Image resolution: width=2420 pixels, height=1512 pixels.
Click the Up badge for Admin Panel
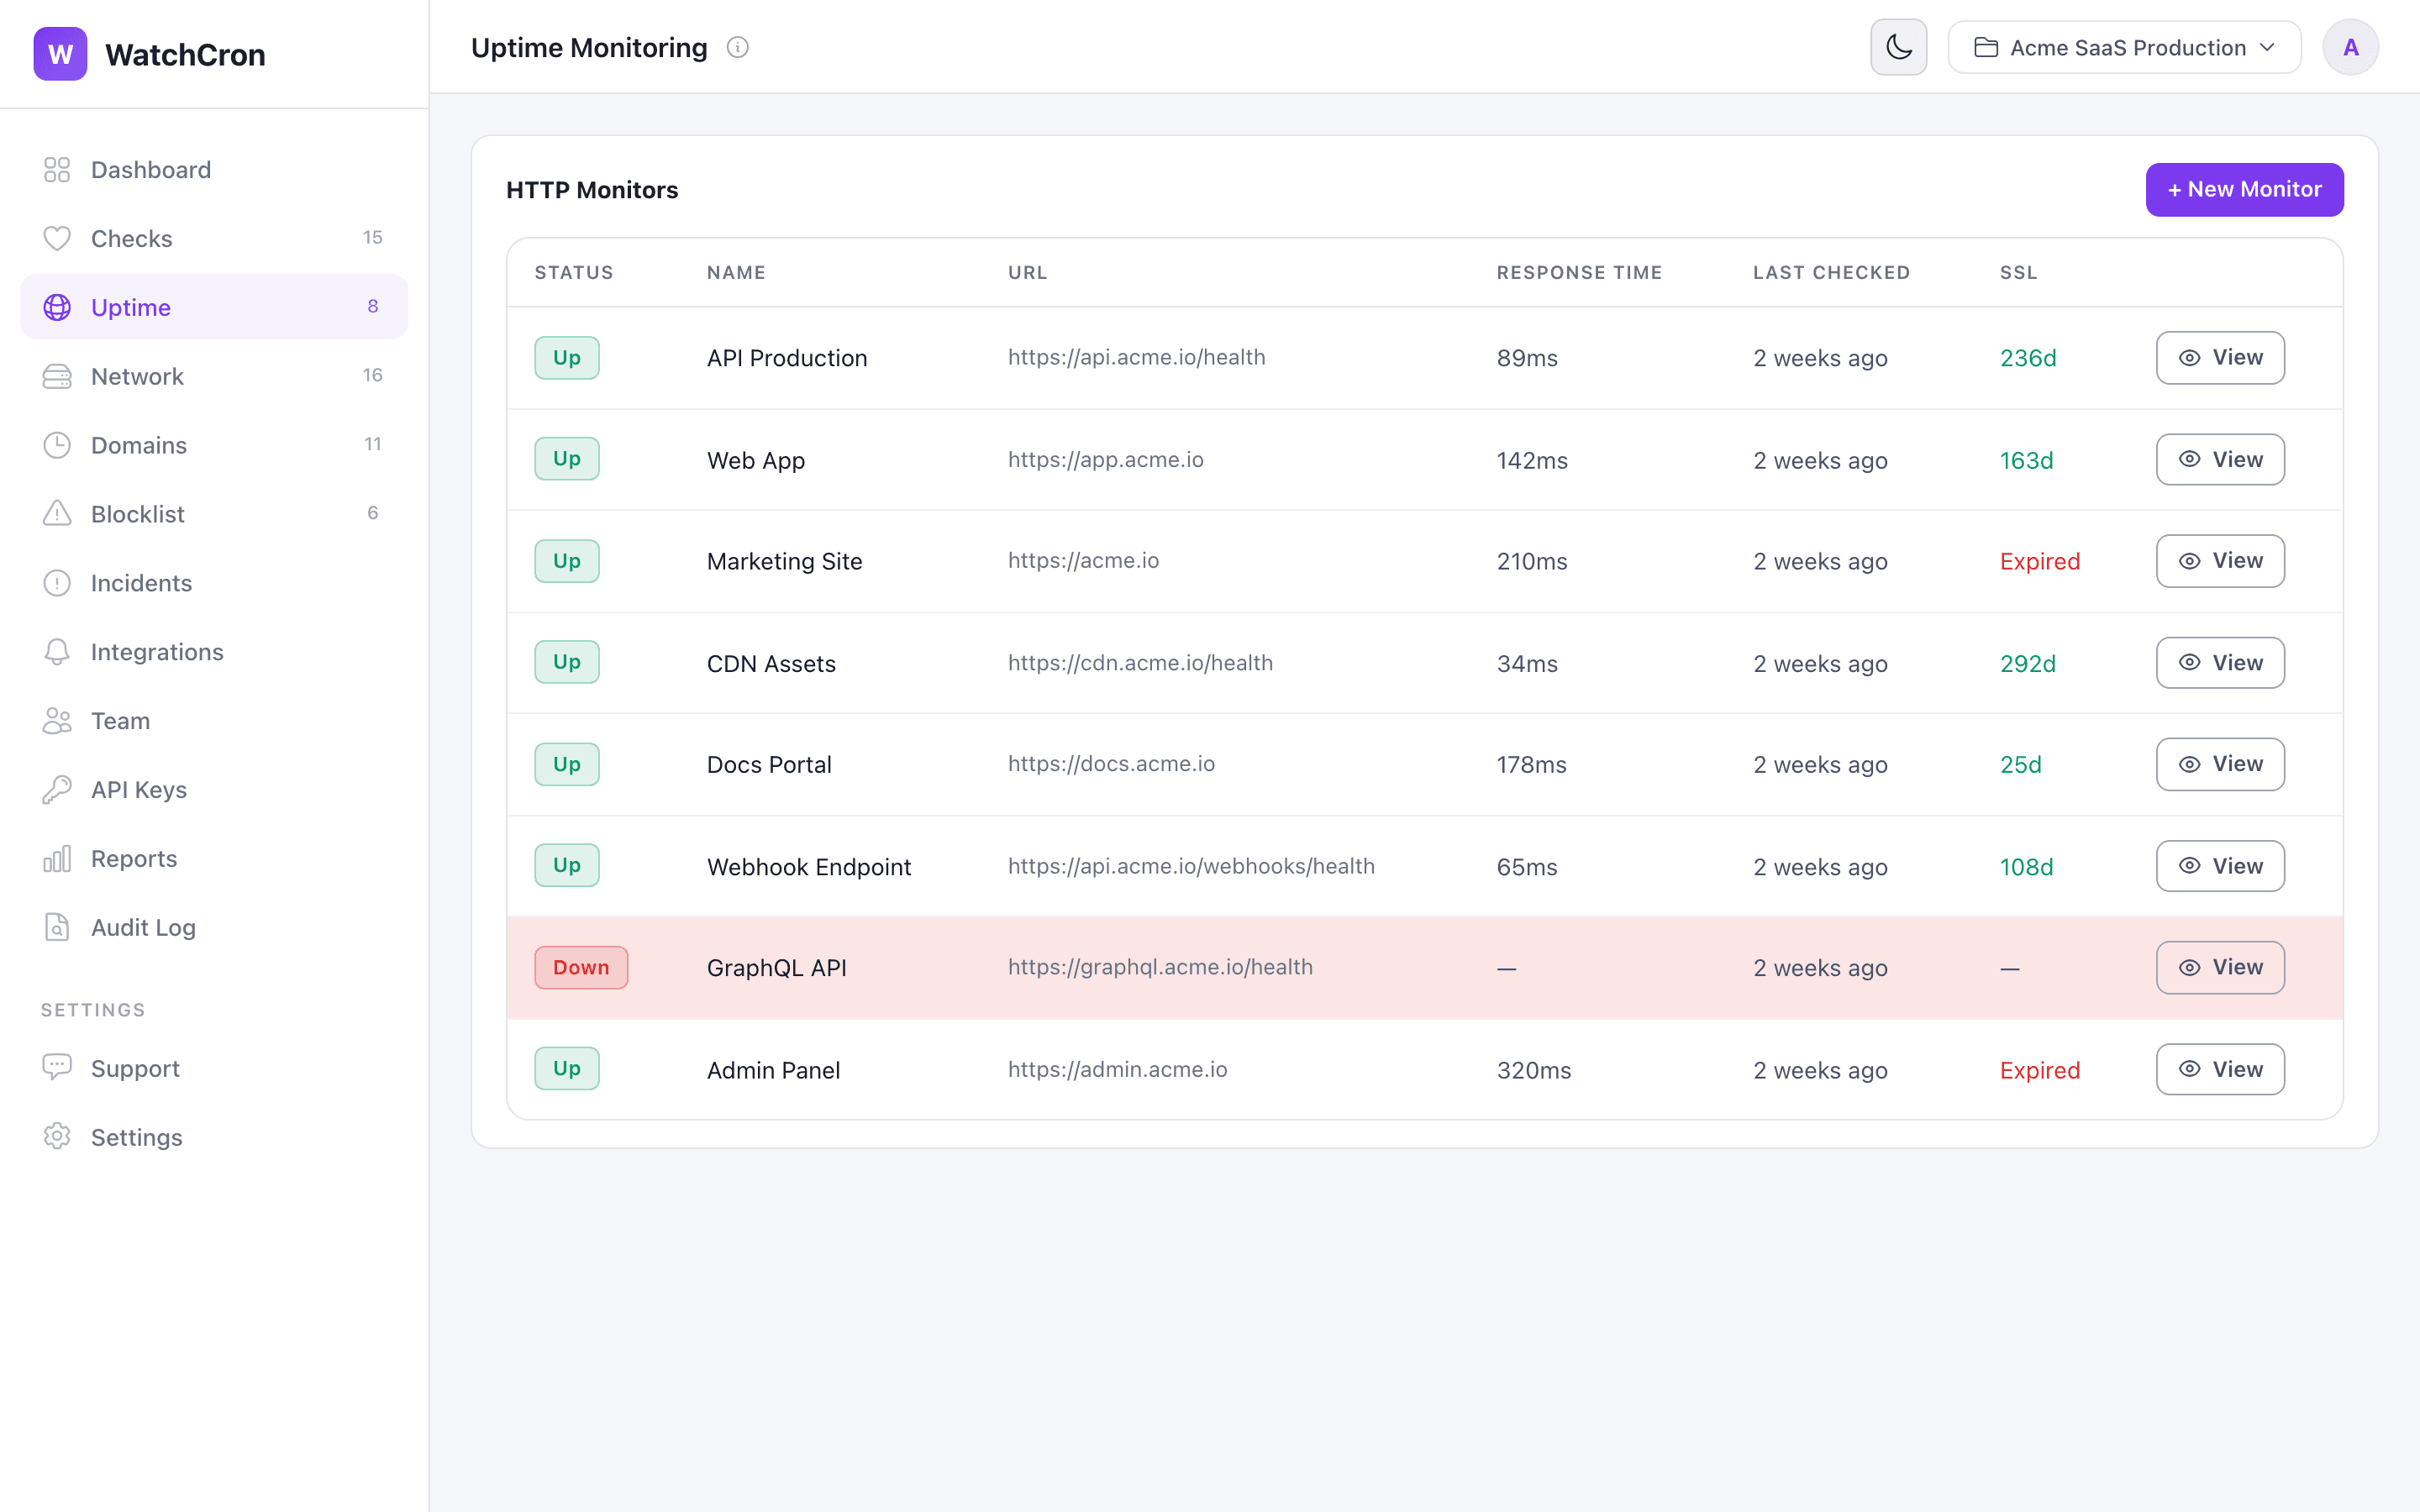567,1069
